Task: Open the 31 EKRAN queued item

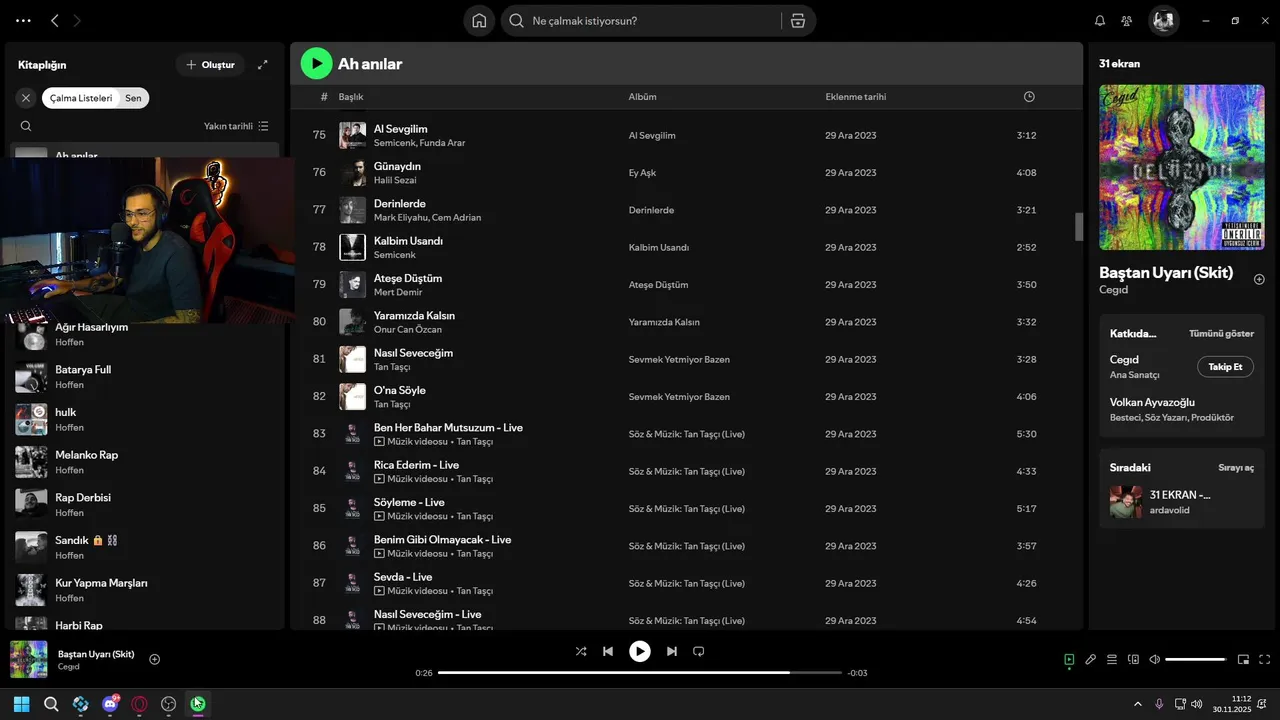Action: coord(1181,502)
